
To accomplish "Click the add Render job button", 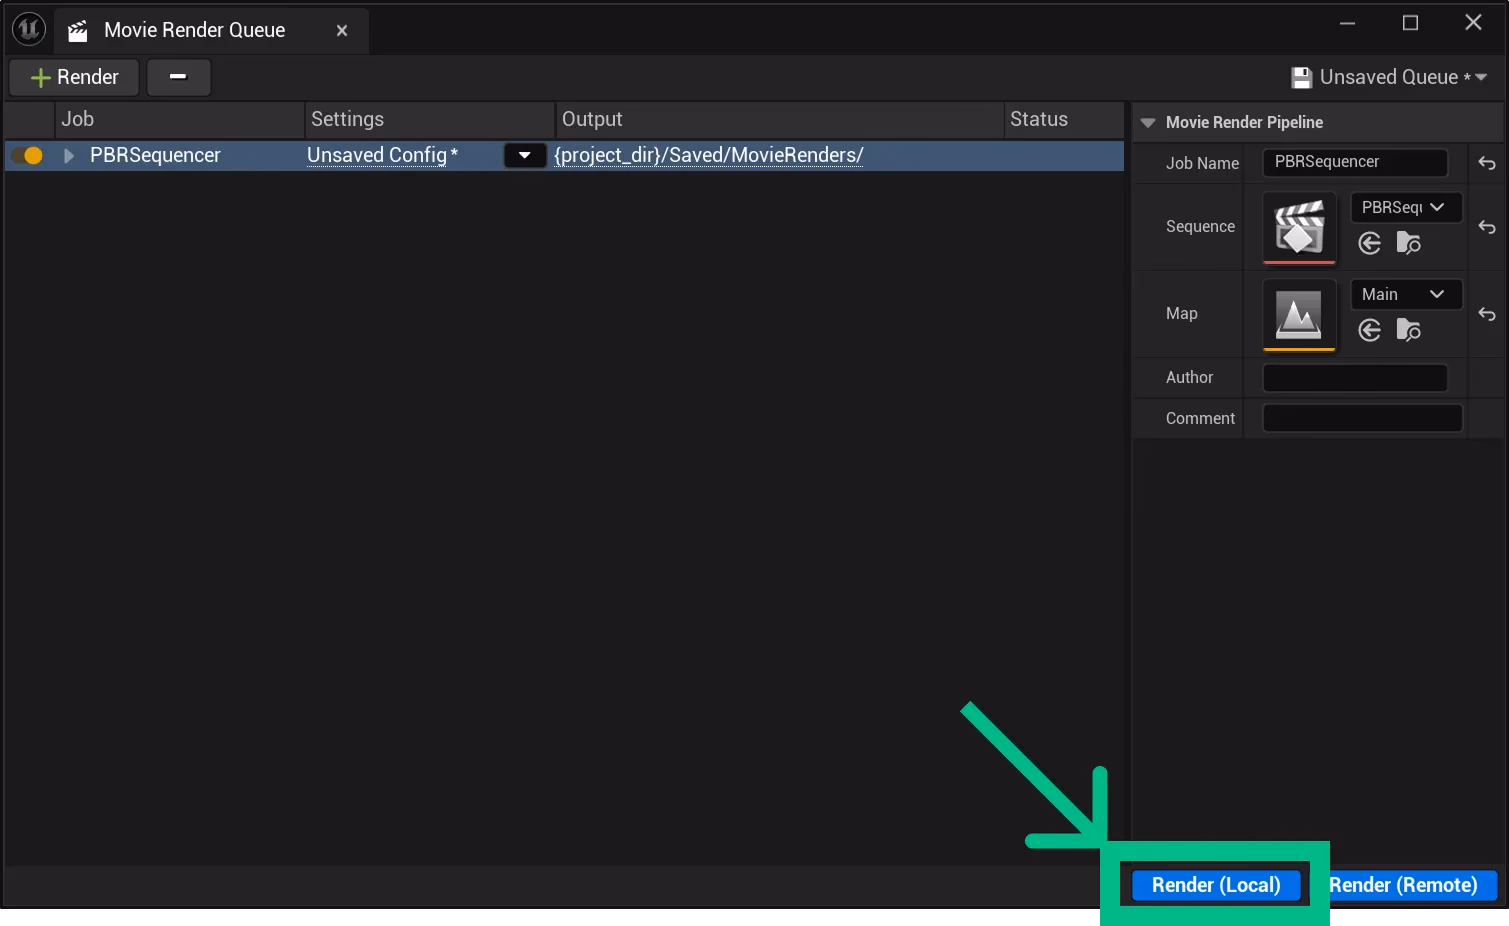I will coord(75,77).
